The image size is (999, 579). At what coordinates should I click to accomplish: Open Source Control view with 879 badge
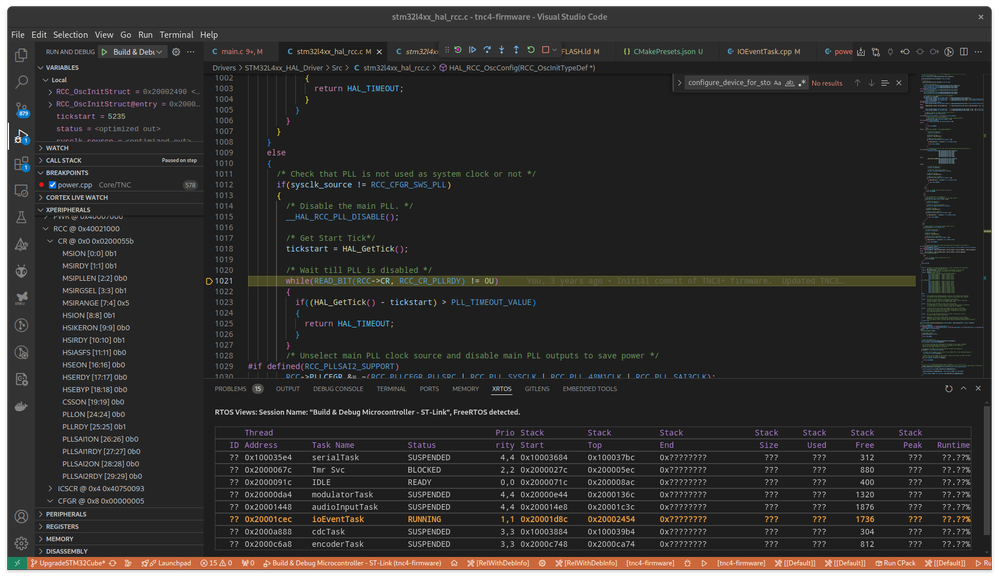[x=20, y=109]
